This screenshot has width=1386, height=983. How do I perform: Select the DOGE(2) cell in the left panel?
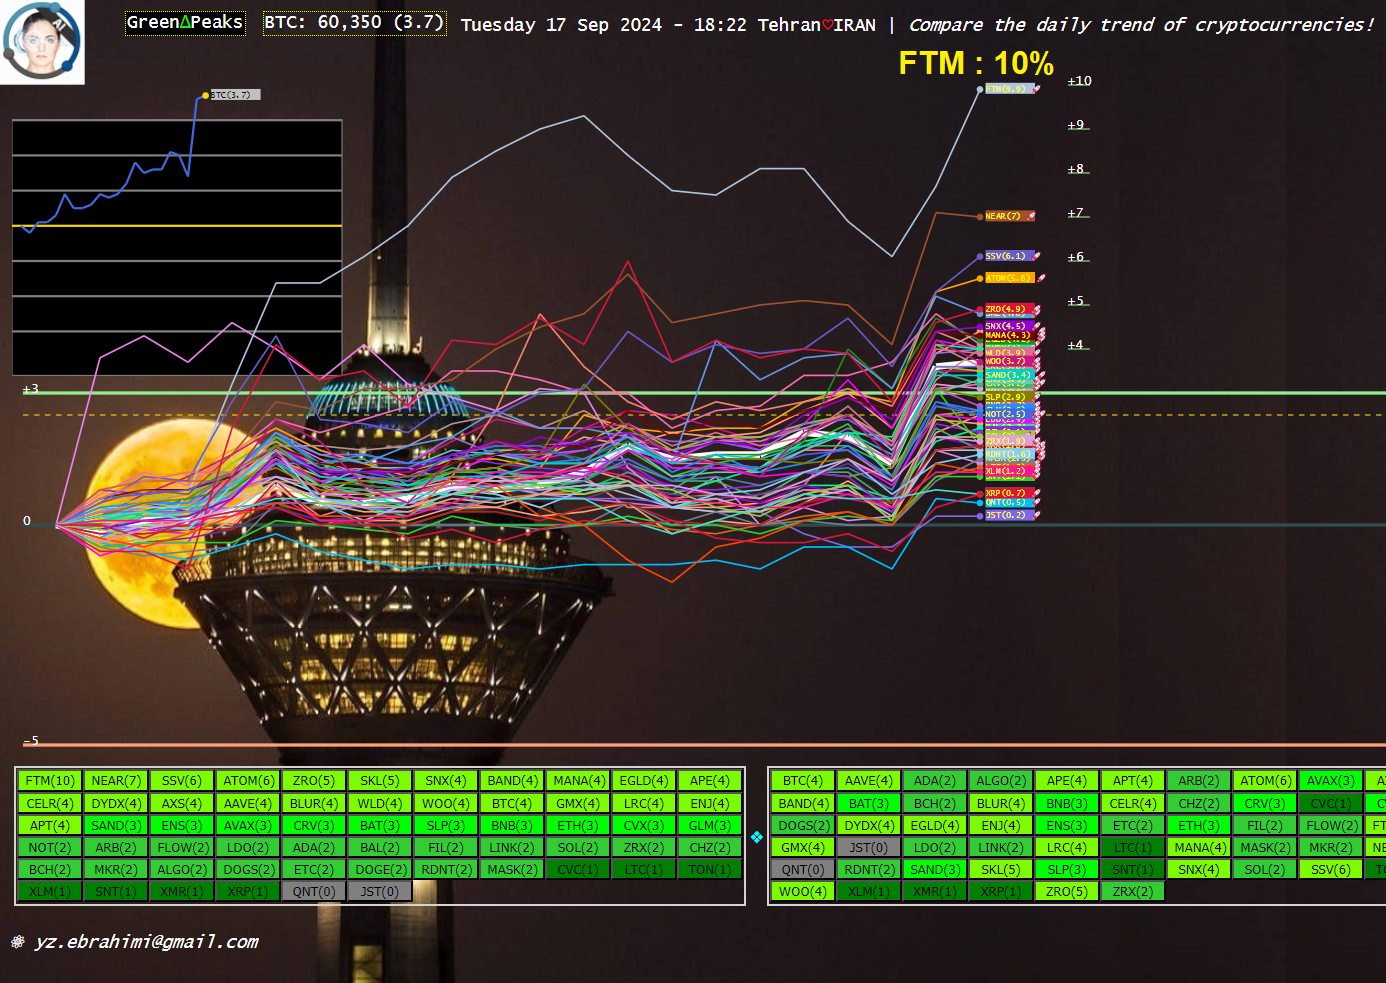click(x=380, y=869)
